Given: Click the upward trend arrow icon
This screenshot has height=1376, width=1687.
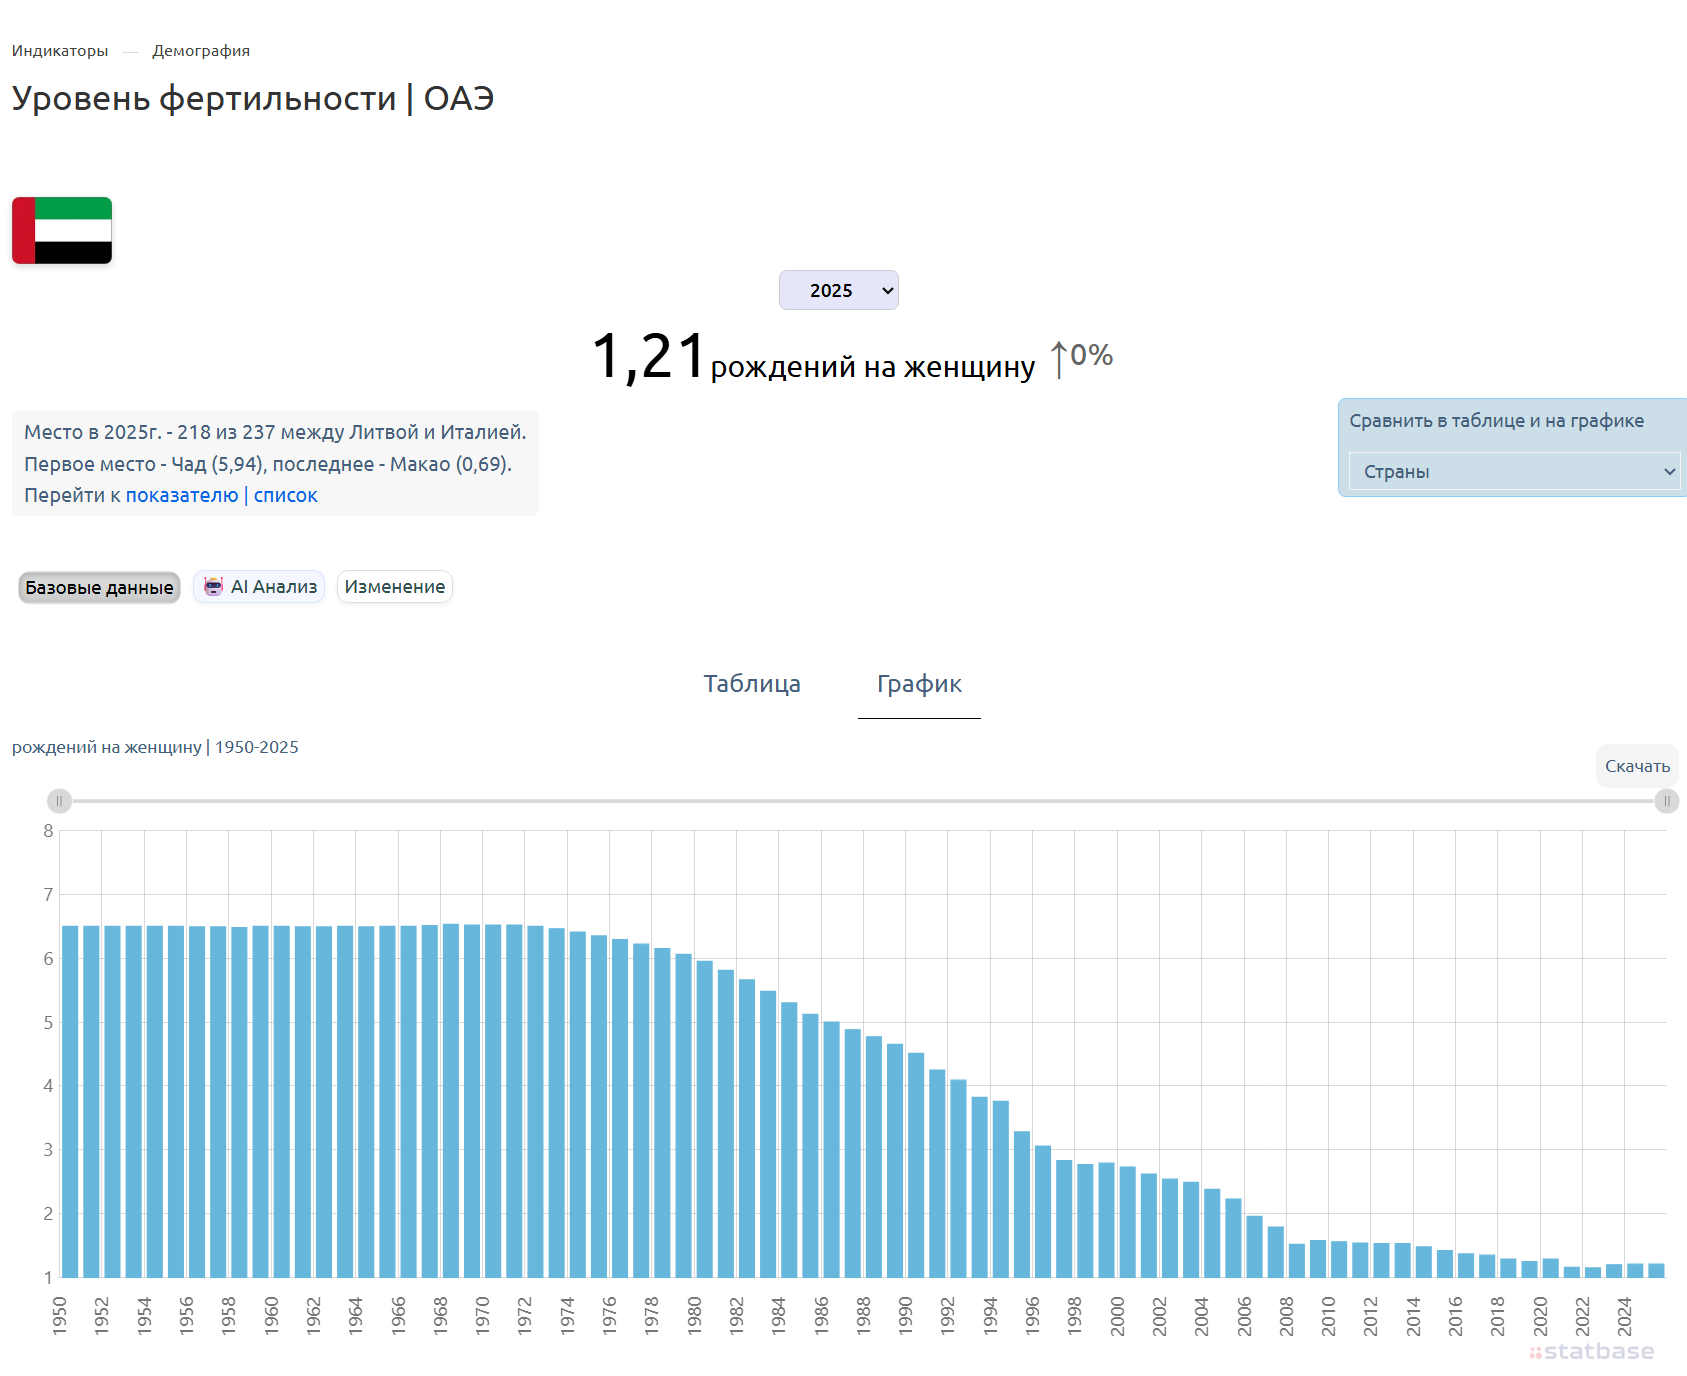Looking at the screenshot, I should tap(1059, 359).
